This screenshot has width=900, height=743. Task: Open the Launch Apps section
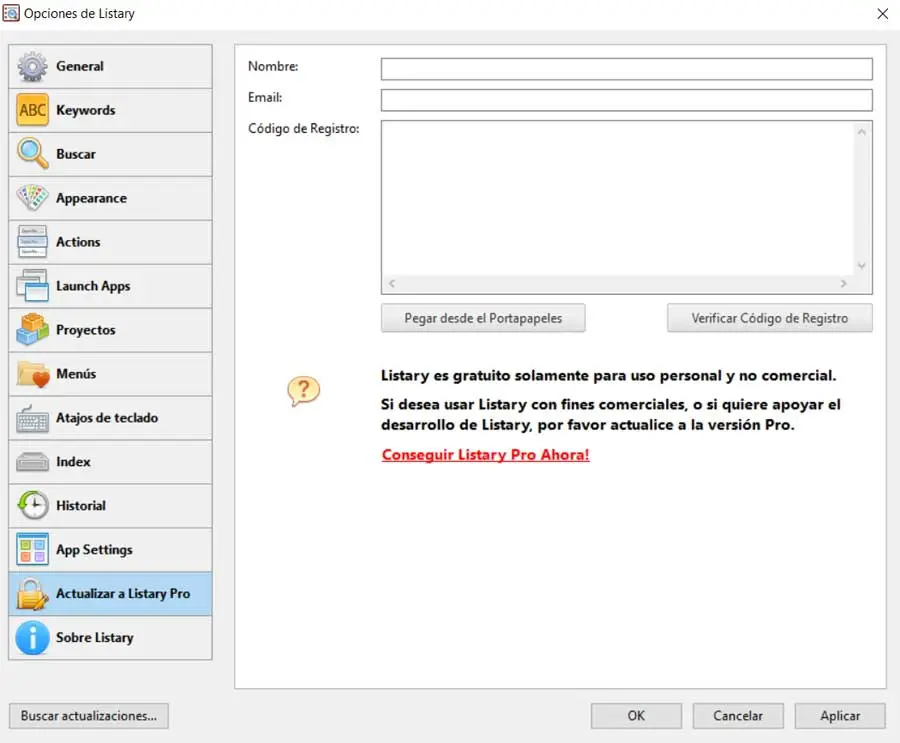(x=93, y=286)
